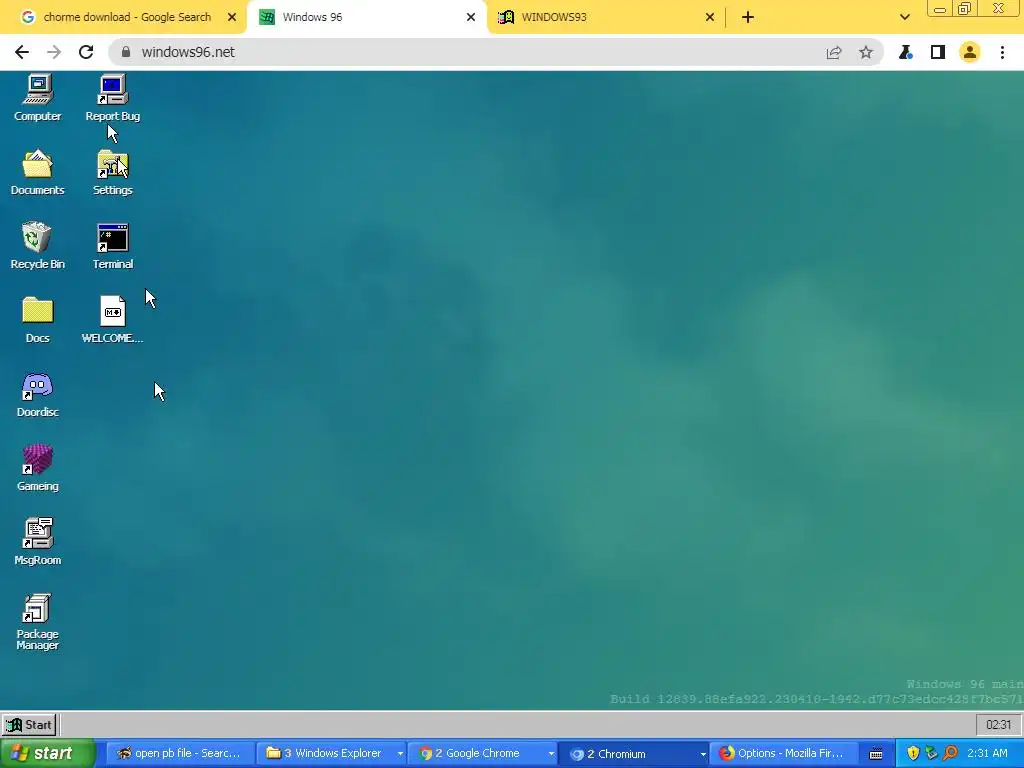Go back to the previous page

[x=22, y=52]
